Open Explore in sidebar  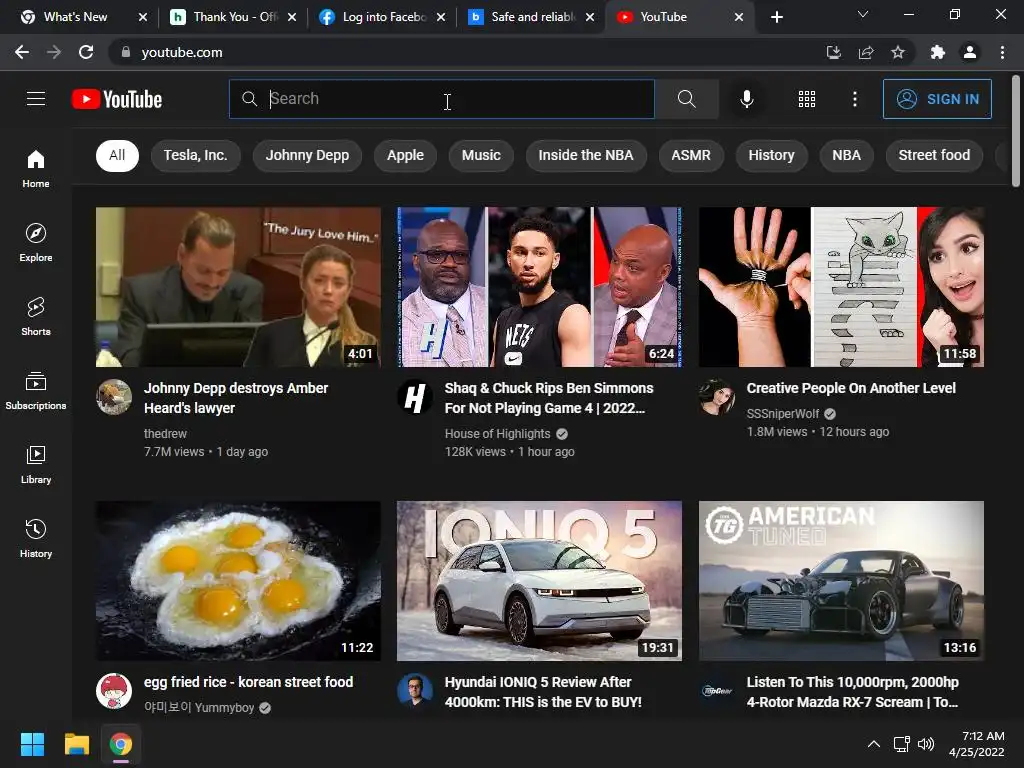coord(36,242)
